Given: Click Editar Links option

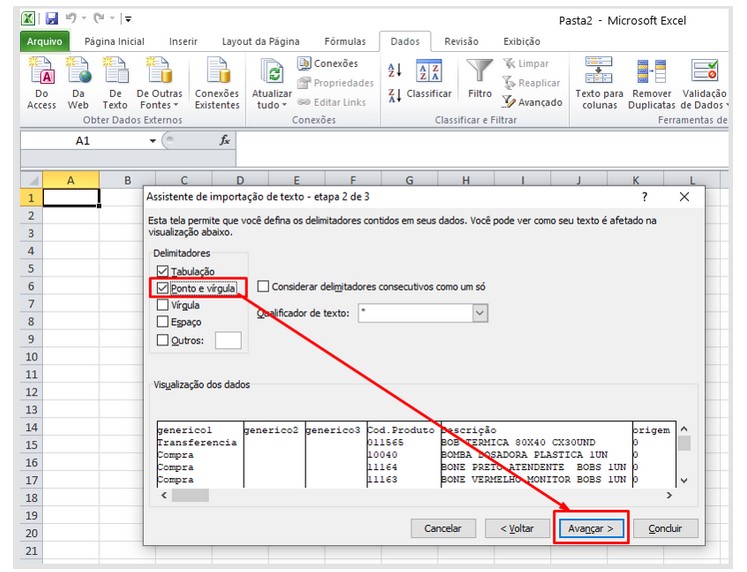Looking at the screenshot, I should click(x=332, y=102).
